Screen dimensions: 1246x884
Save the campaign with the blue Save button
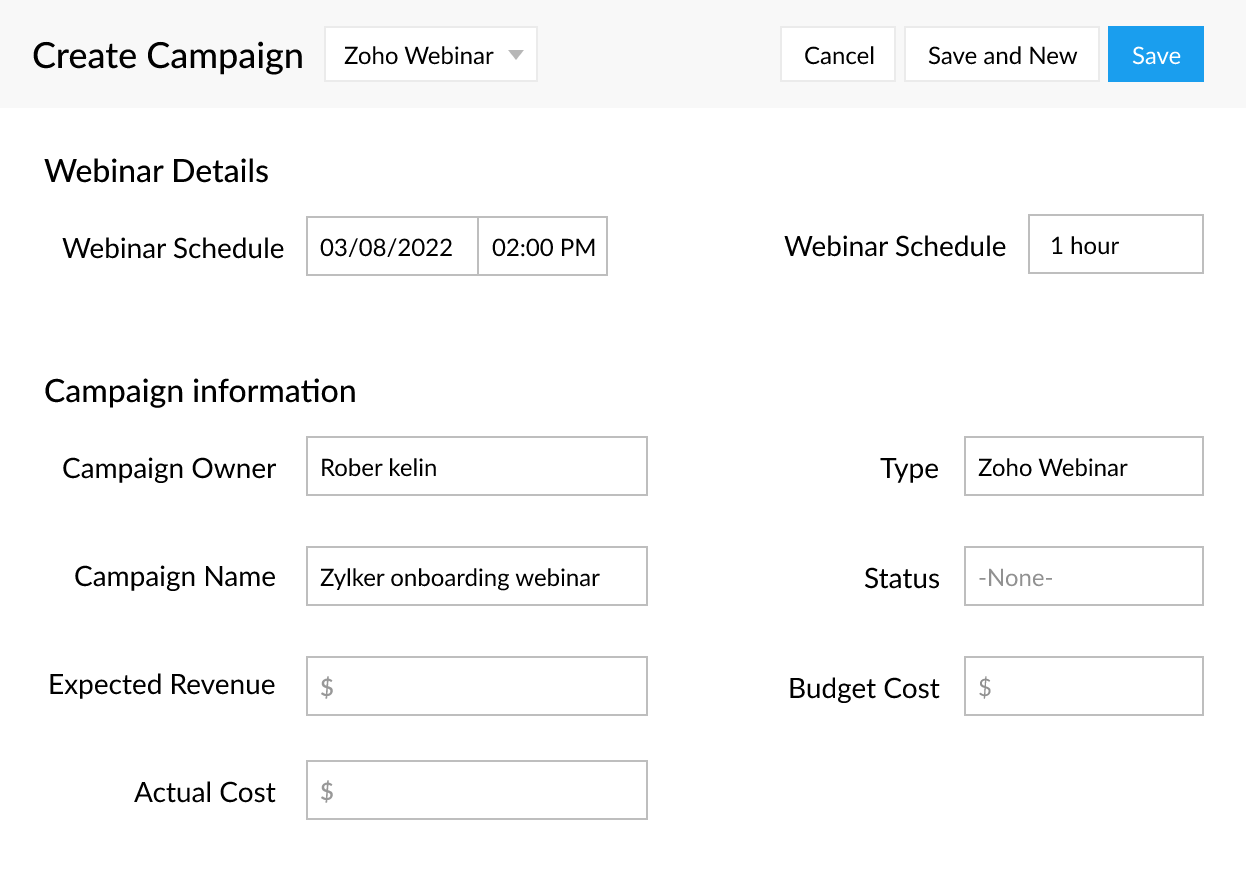1155,55
